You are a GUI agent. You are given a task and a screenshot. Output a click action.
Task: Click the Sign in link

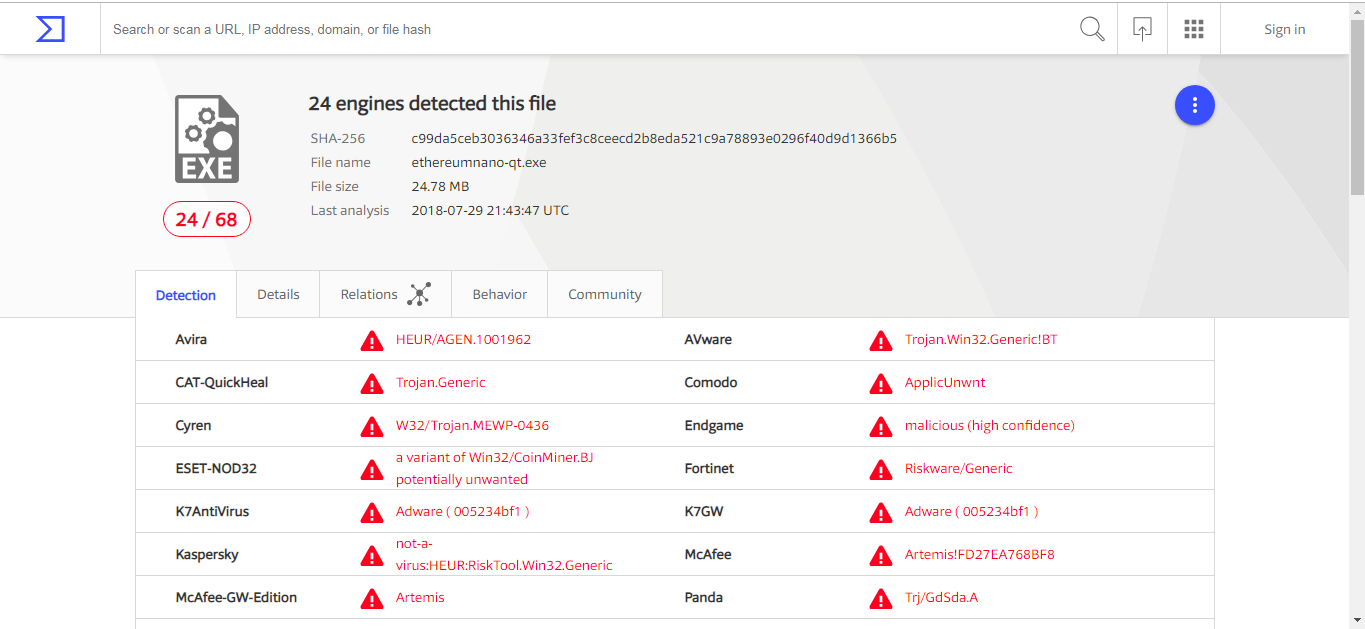pyautogui.click(x=1284, y=29)
